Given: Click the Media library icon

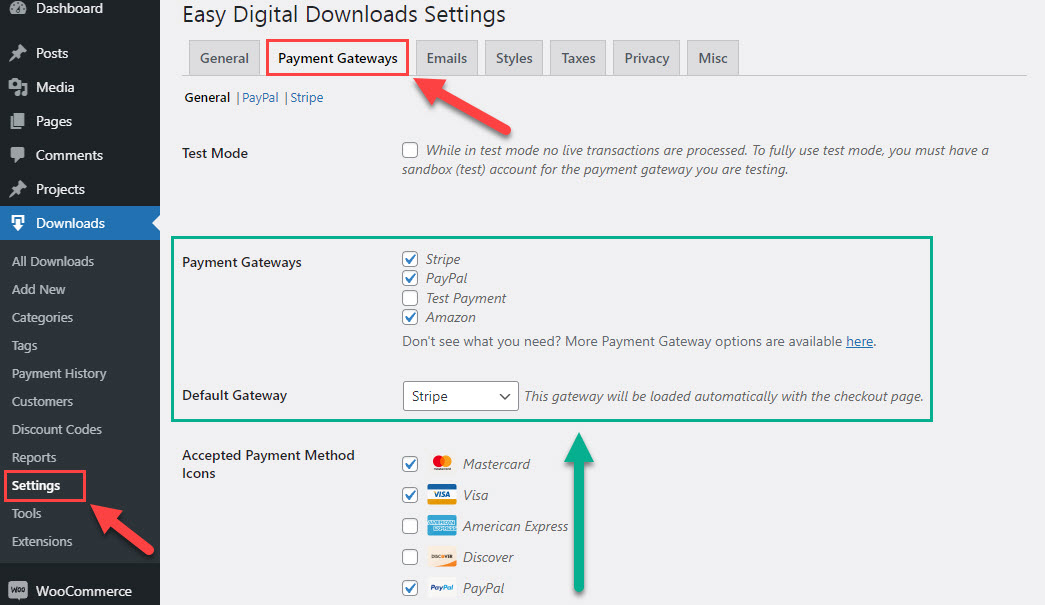Looking at the screenshot, I should tap(18, 87).
